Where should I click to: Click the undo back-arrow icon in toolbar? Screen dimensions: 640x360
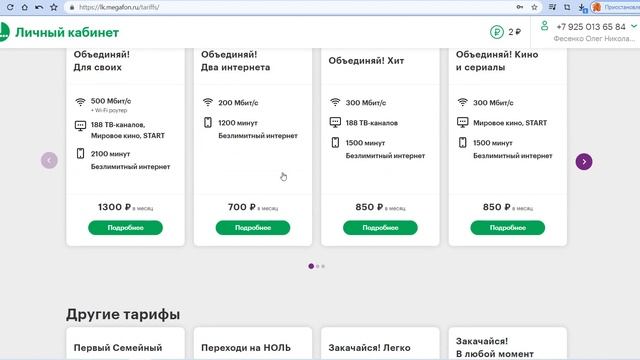39,7
